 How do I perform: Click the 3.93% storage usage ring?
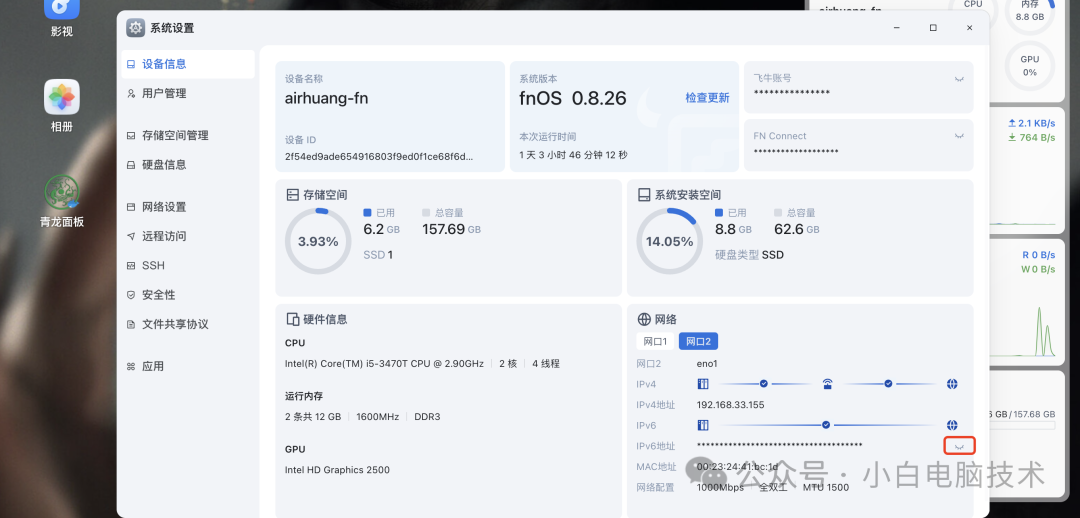318,242
